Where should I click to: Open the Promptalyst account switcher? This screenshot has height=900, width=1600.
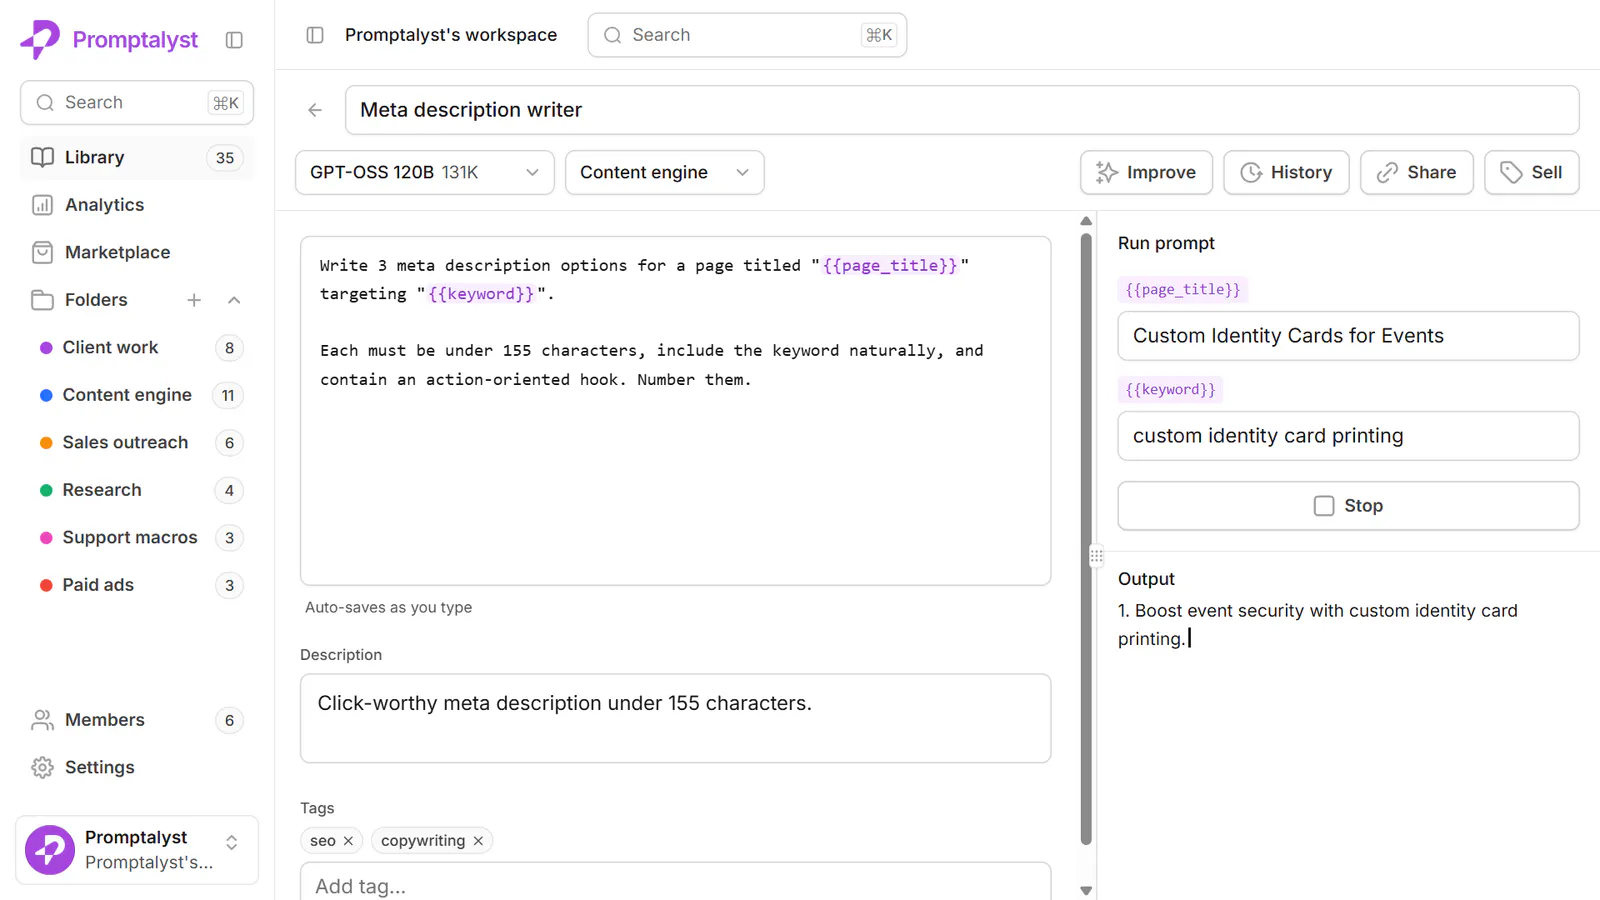tap(137, 850)
